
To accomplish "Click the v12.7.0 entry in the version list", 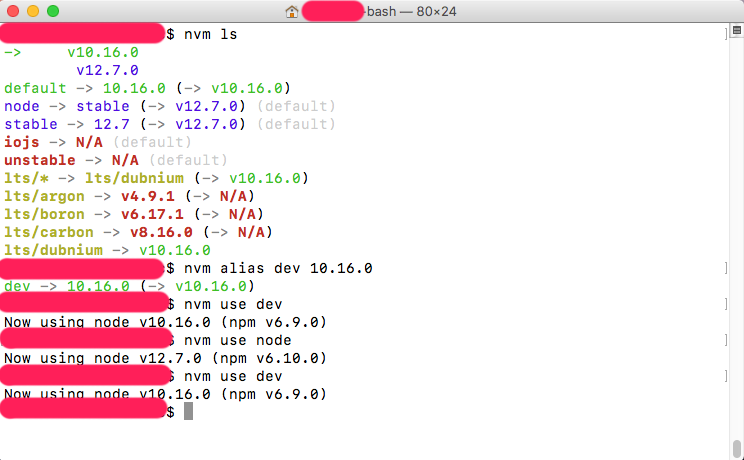I will [x=107, y=70].
